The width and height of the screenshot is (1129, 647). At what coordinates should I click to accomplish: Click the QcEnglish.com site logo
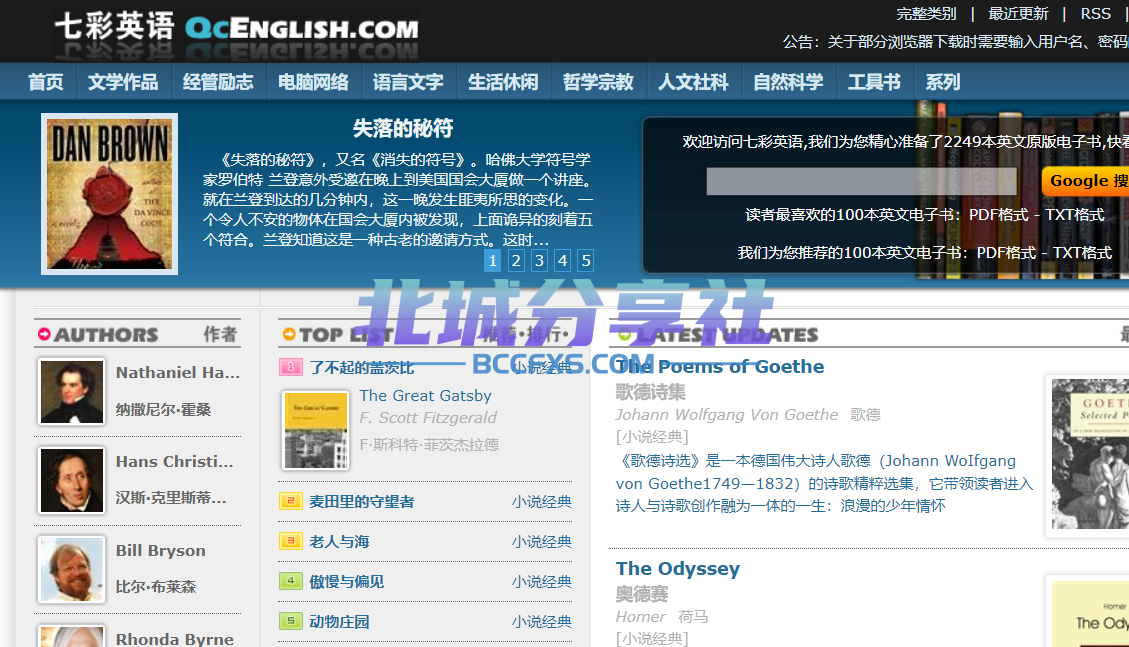pos(236,27)
